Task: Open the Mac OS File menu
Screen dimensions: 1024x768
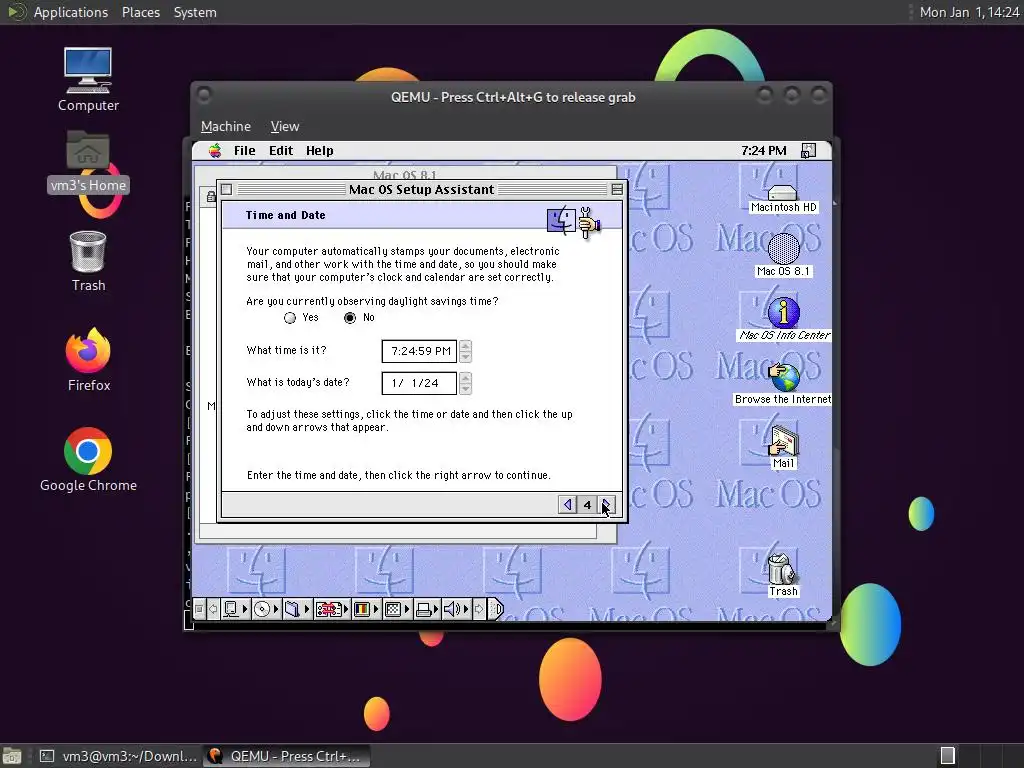Action: click(245, 151)
